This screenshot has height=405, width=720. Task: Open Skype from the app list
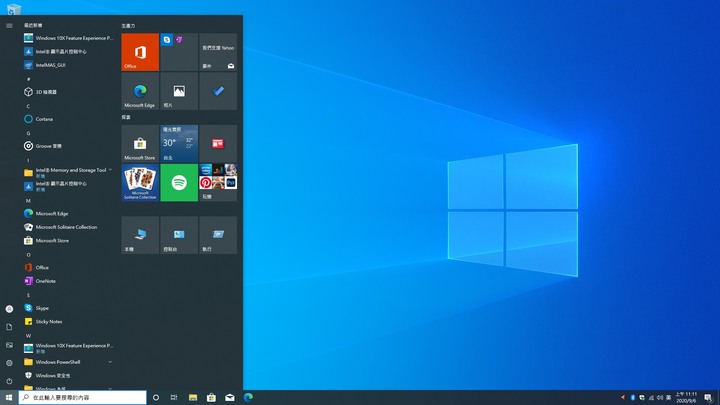click(68, 308)
